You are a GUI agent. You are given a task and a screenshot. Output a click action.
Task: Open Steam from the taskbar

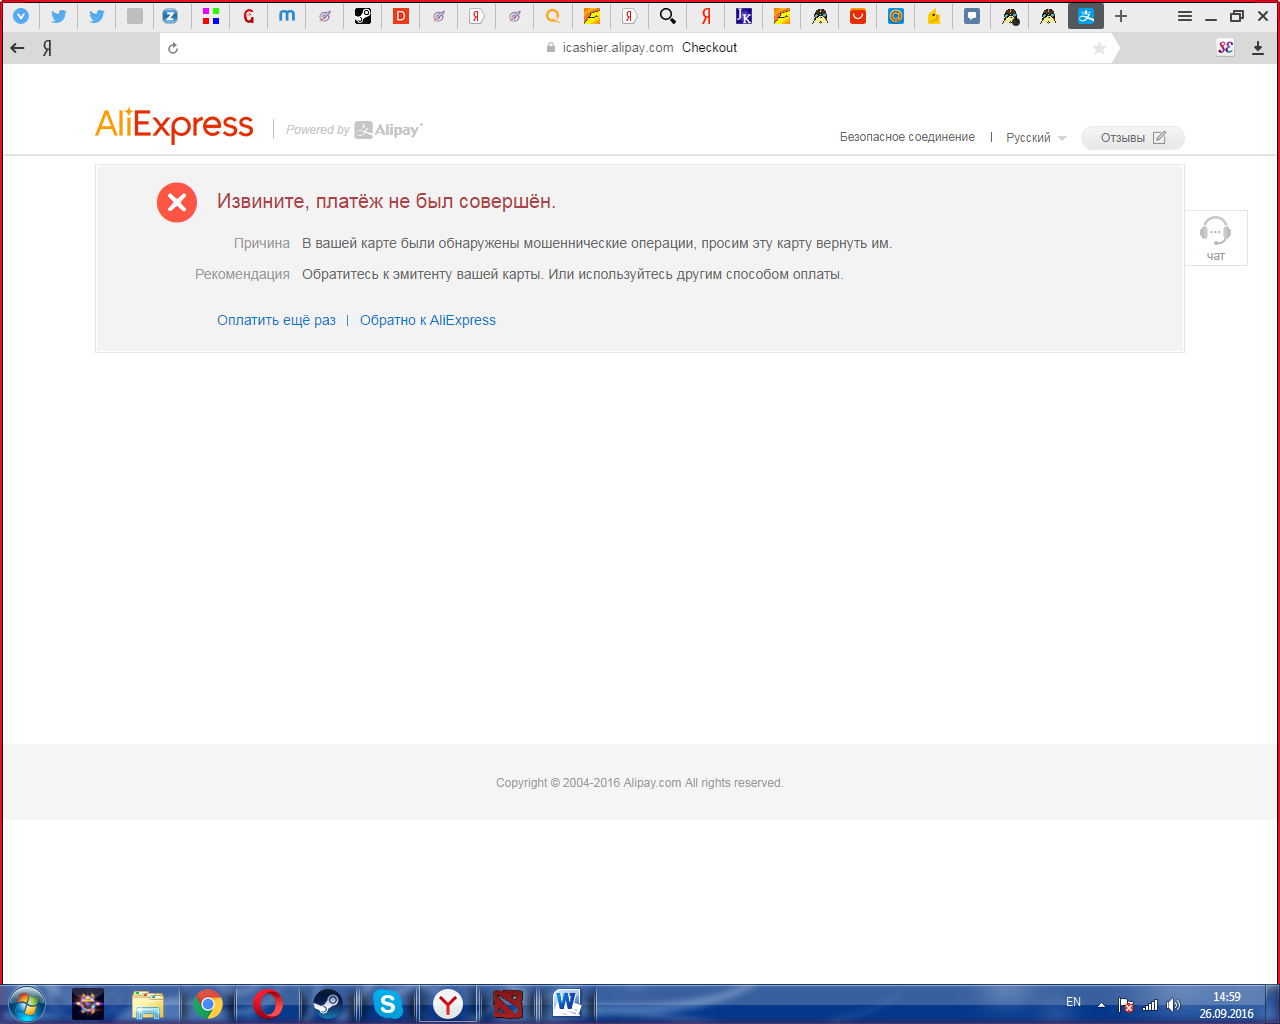[328, 1004]
